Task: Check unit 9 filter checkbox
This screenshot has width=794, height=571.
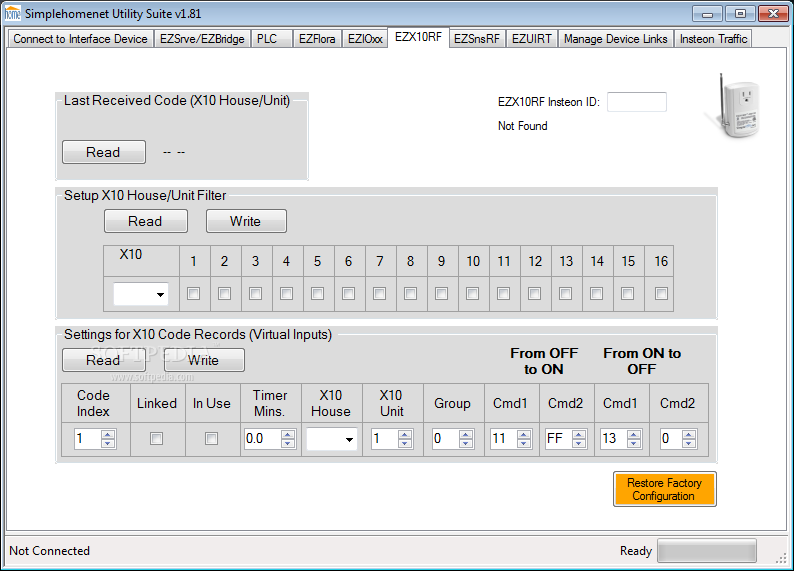Action: (442, 294)
